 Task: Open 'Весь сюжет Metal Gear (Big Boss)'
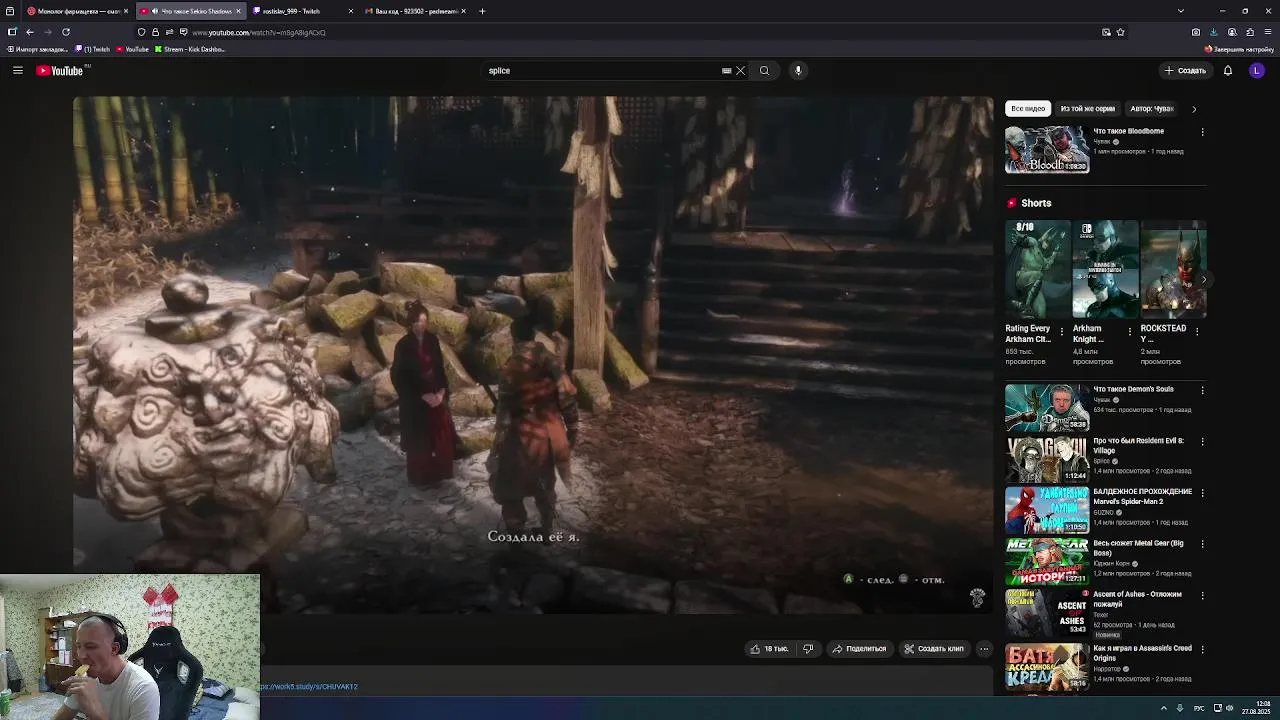(x=1047, y=562)
